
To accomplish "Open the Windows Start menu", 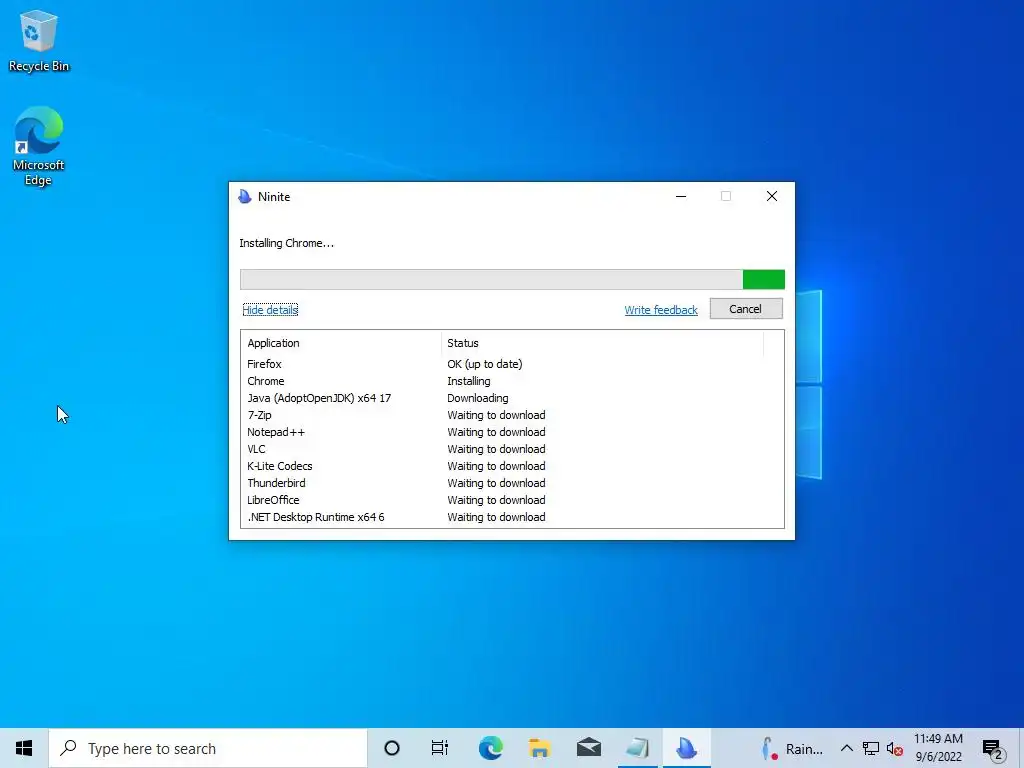I will (x=24, y=748).
